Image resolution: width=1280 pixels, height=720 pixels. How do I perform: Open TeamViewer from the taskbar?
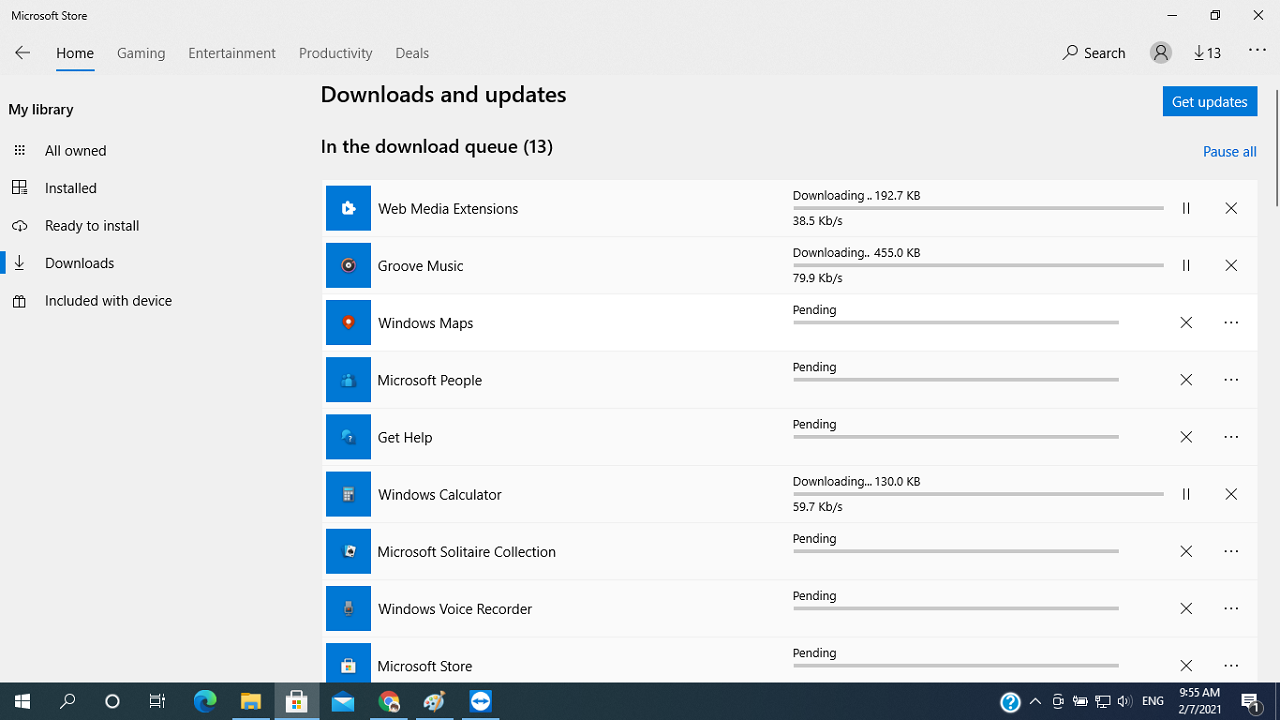tap(481, 701)
